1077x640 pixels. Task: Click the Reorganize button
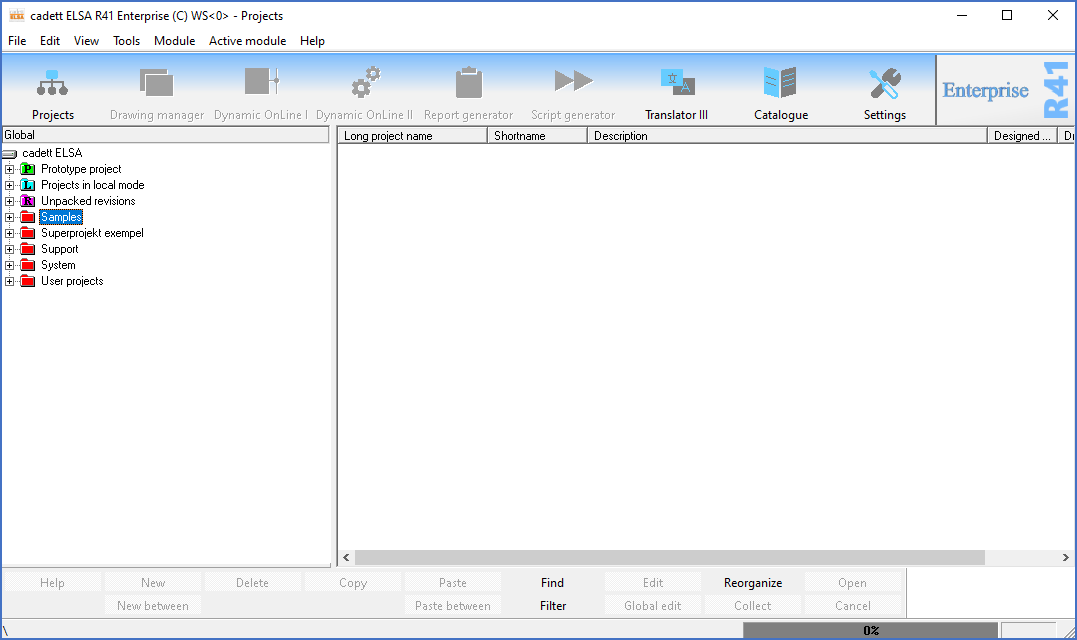click(x=753, y=583)
